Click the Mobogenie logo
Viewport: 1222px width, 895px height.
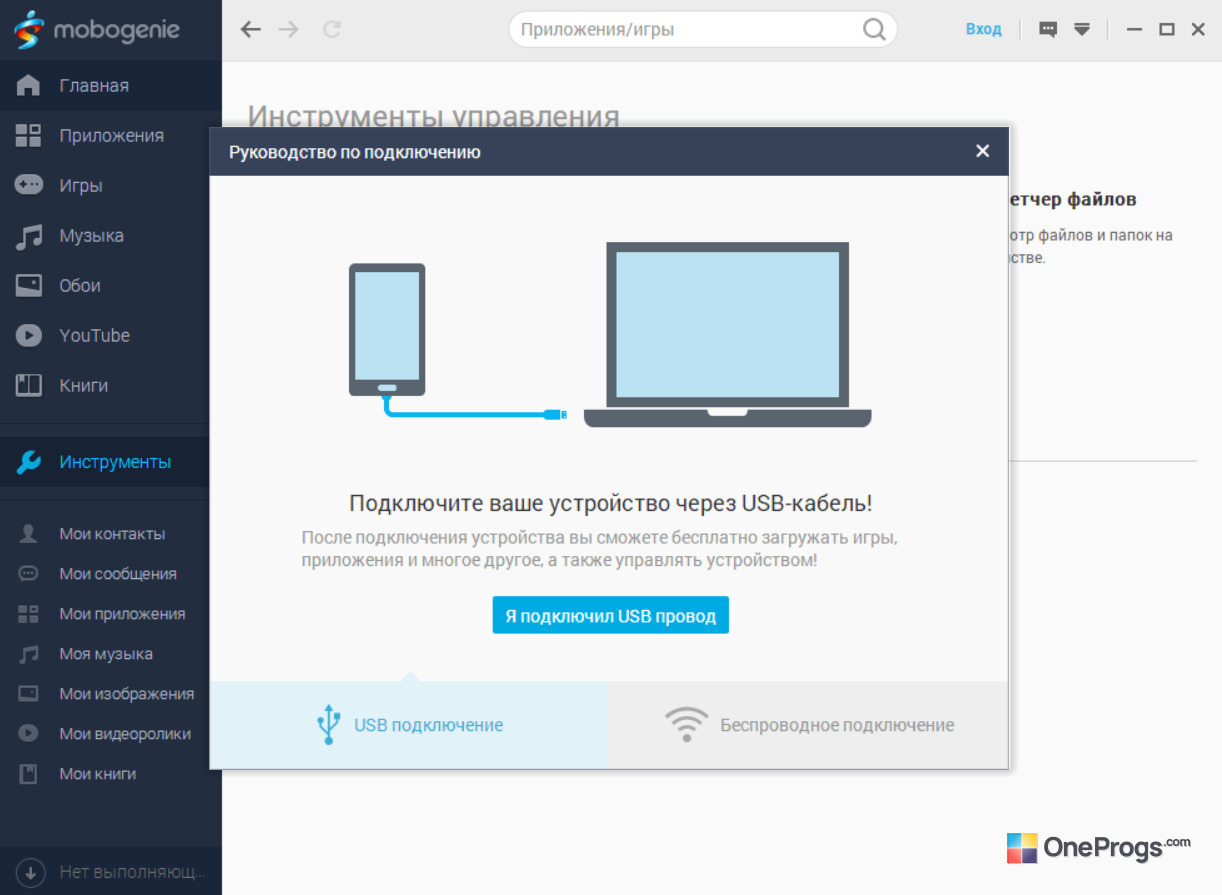point(97,29)
